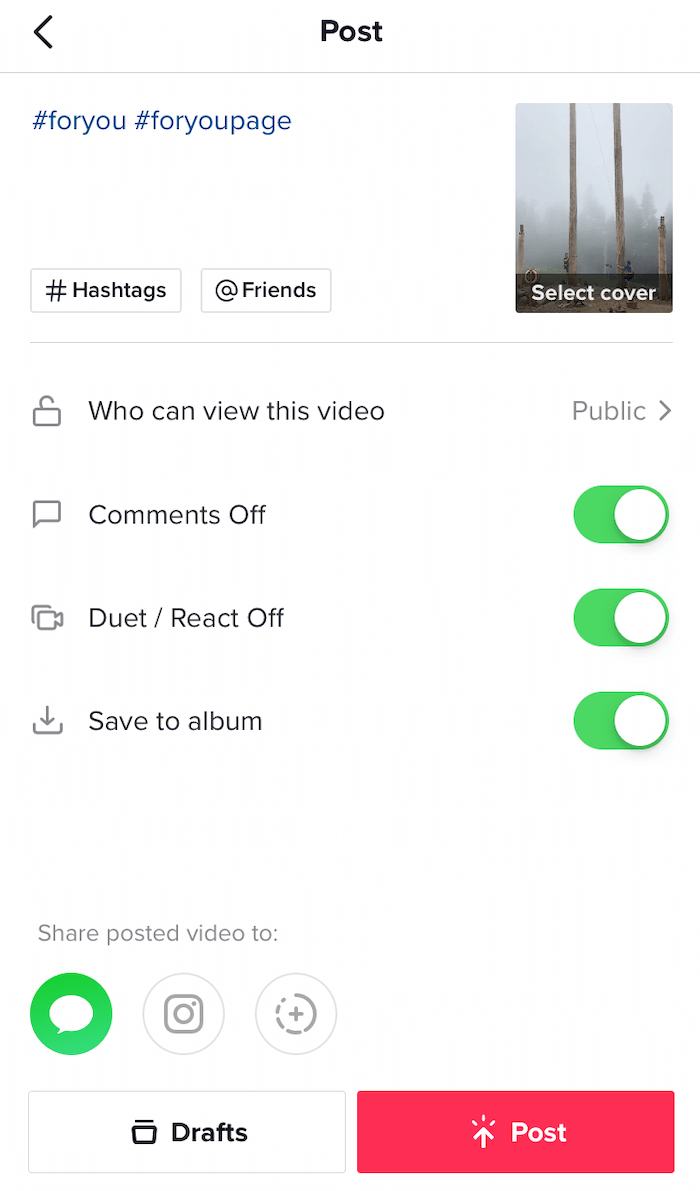This screenshot has width=700, height=1191.
Task: Click the padlock privacy icon
Action: (x=47, y=411)
